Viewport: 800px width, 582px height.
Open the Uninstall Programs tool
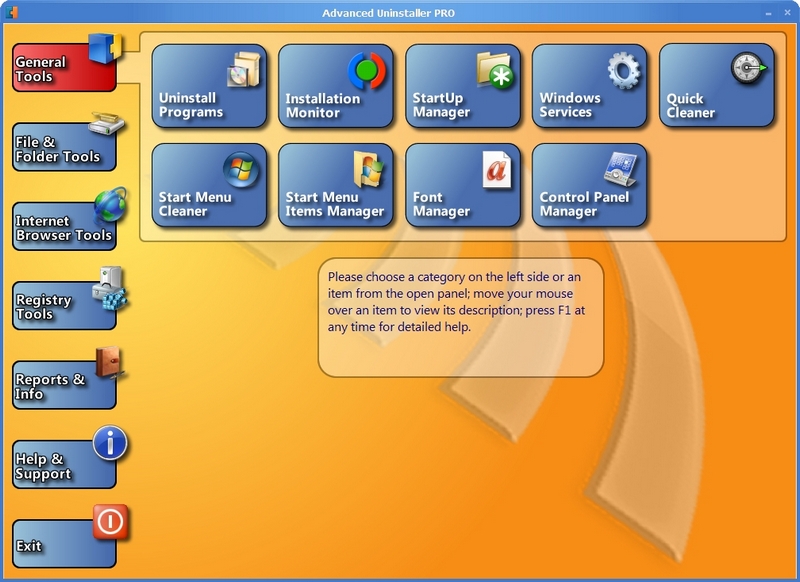[209, 85]
